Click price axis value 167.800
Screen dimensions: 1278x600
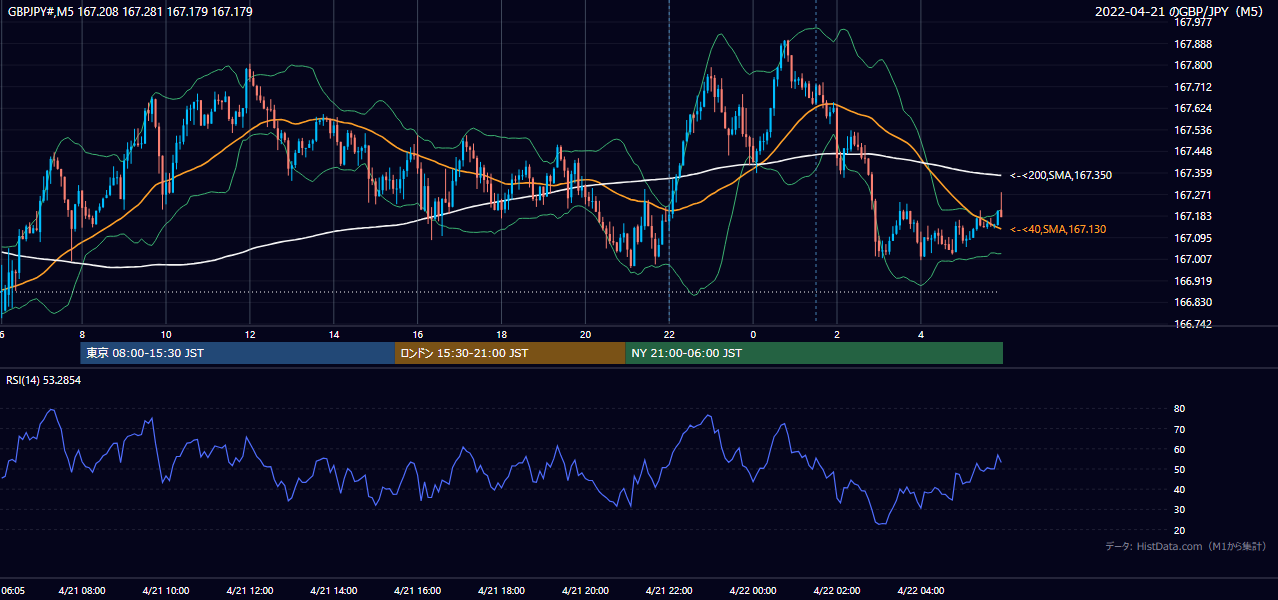[x=1193, y=65]
